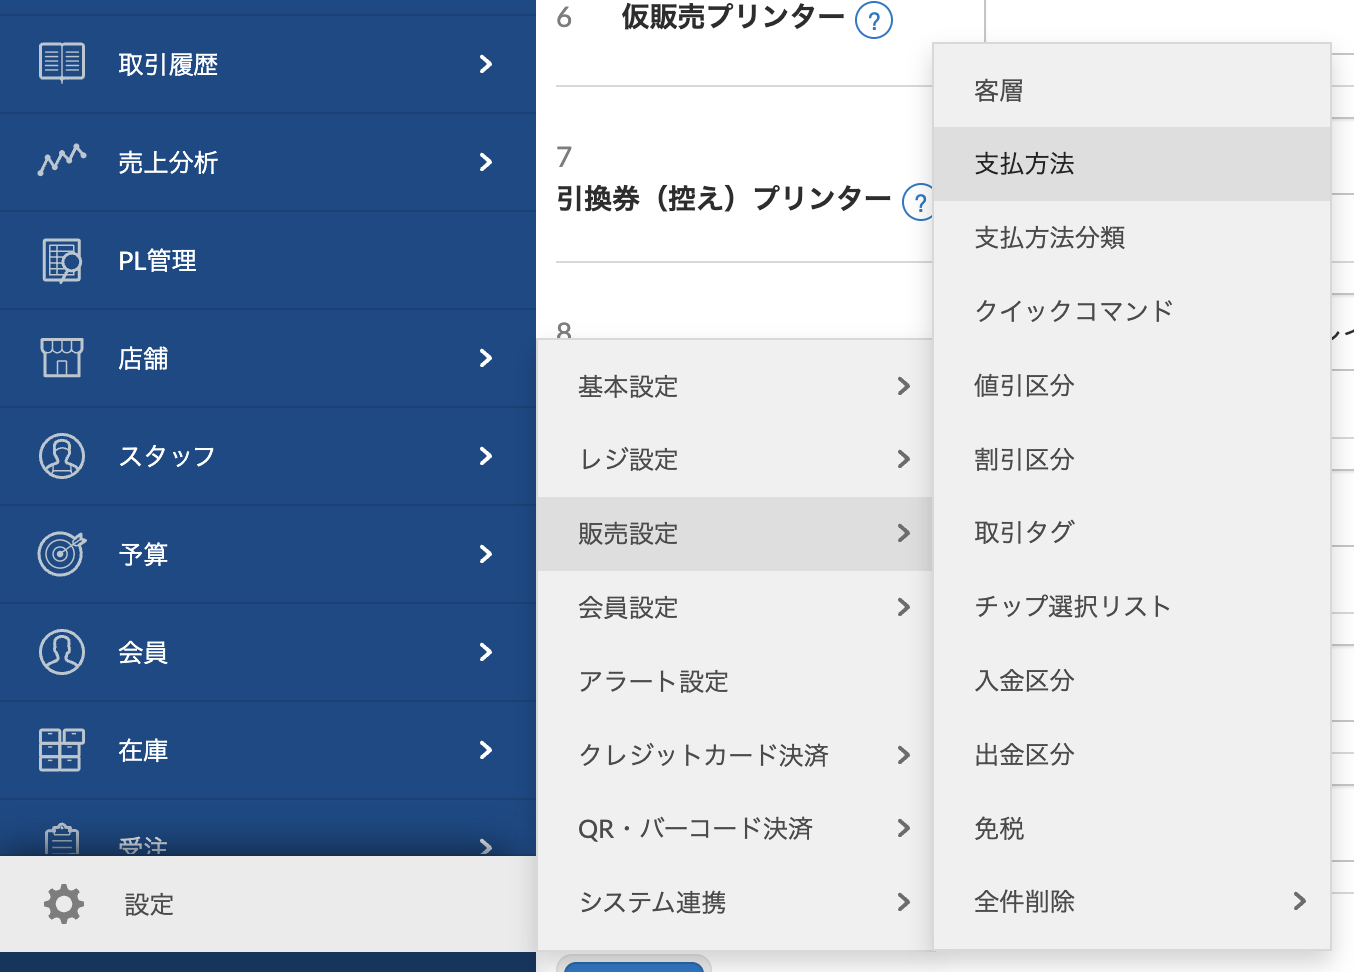The height and width of the screenshot is (972, 1354).
Task: Select the 免税 menu entry
Action: [x=999, y=828]
